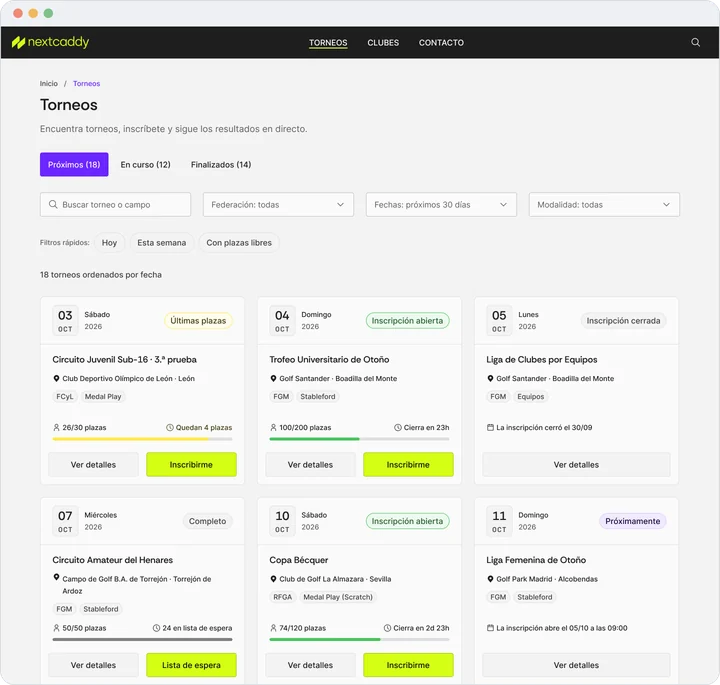Click the Torneos breadcrumb link

86,84
